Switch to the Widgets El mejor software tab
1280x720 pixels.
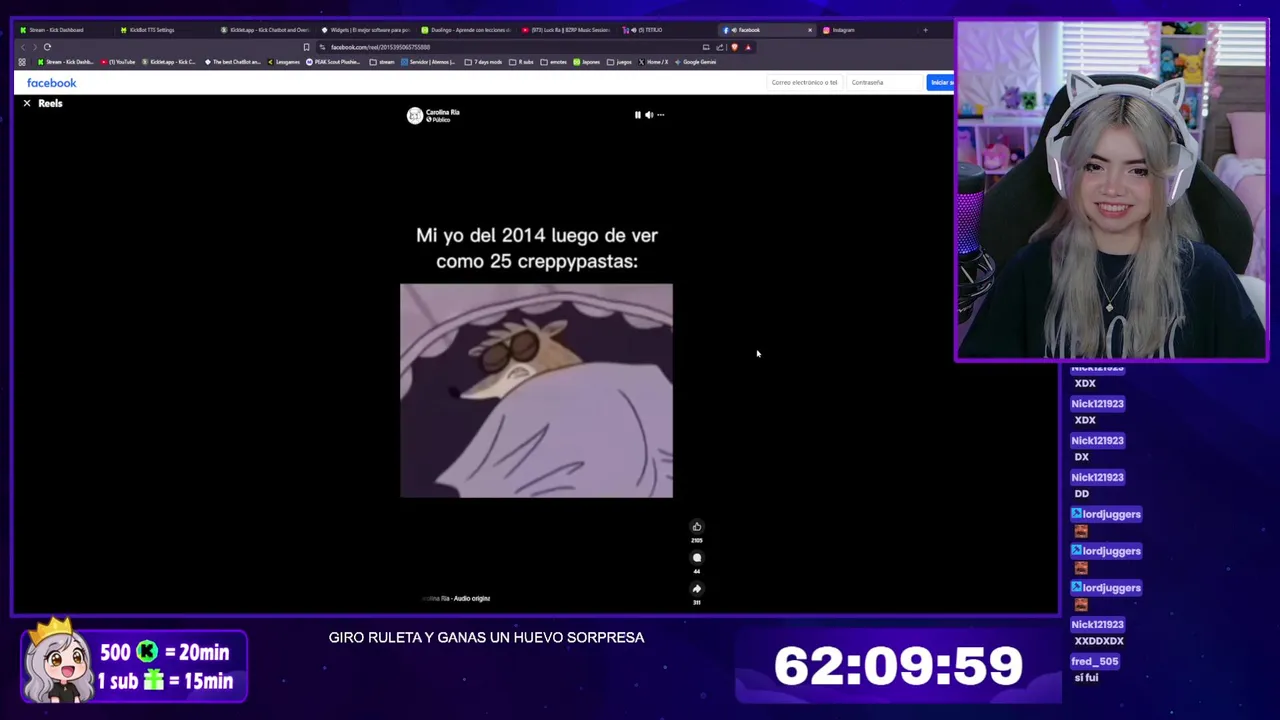(365, 30)
